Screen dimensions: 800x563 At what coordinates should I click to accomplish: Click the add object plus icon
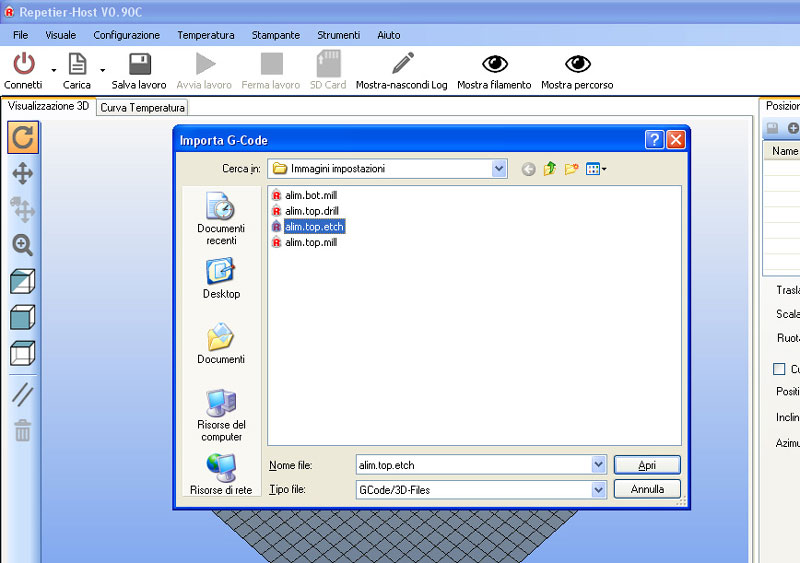tap(793, 128)
